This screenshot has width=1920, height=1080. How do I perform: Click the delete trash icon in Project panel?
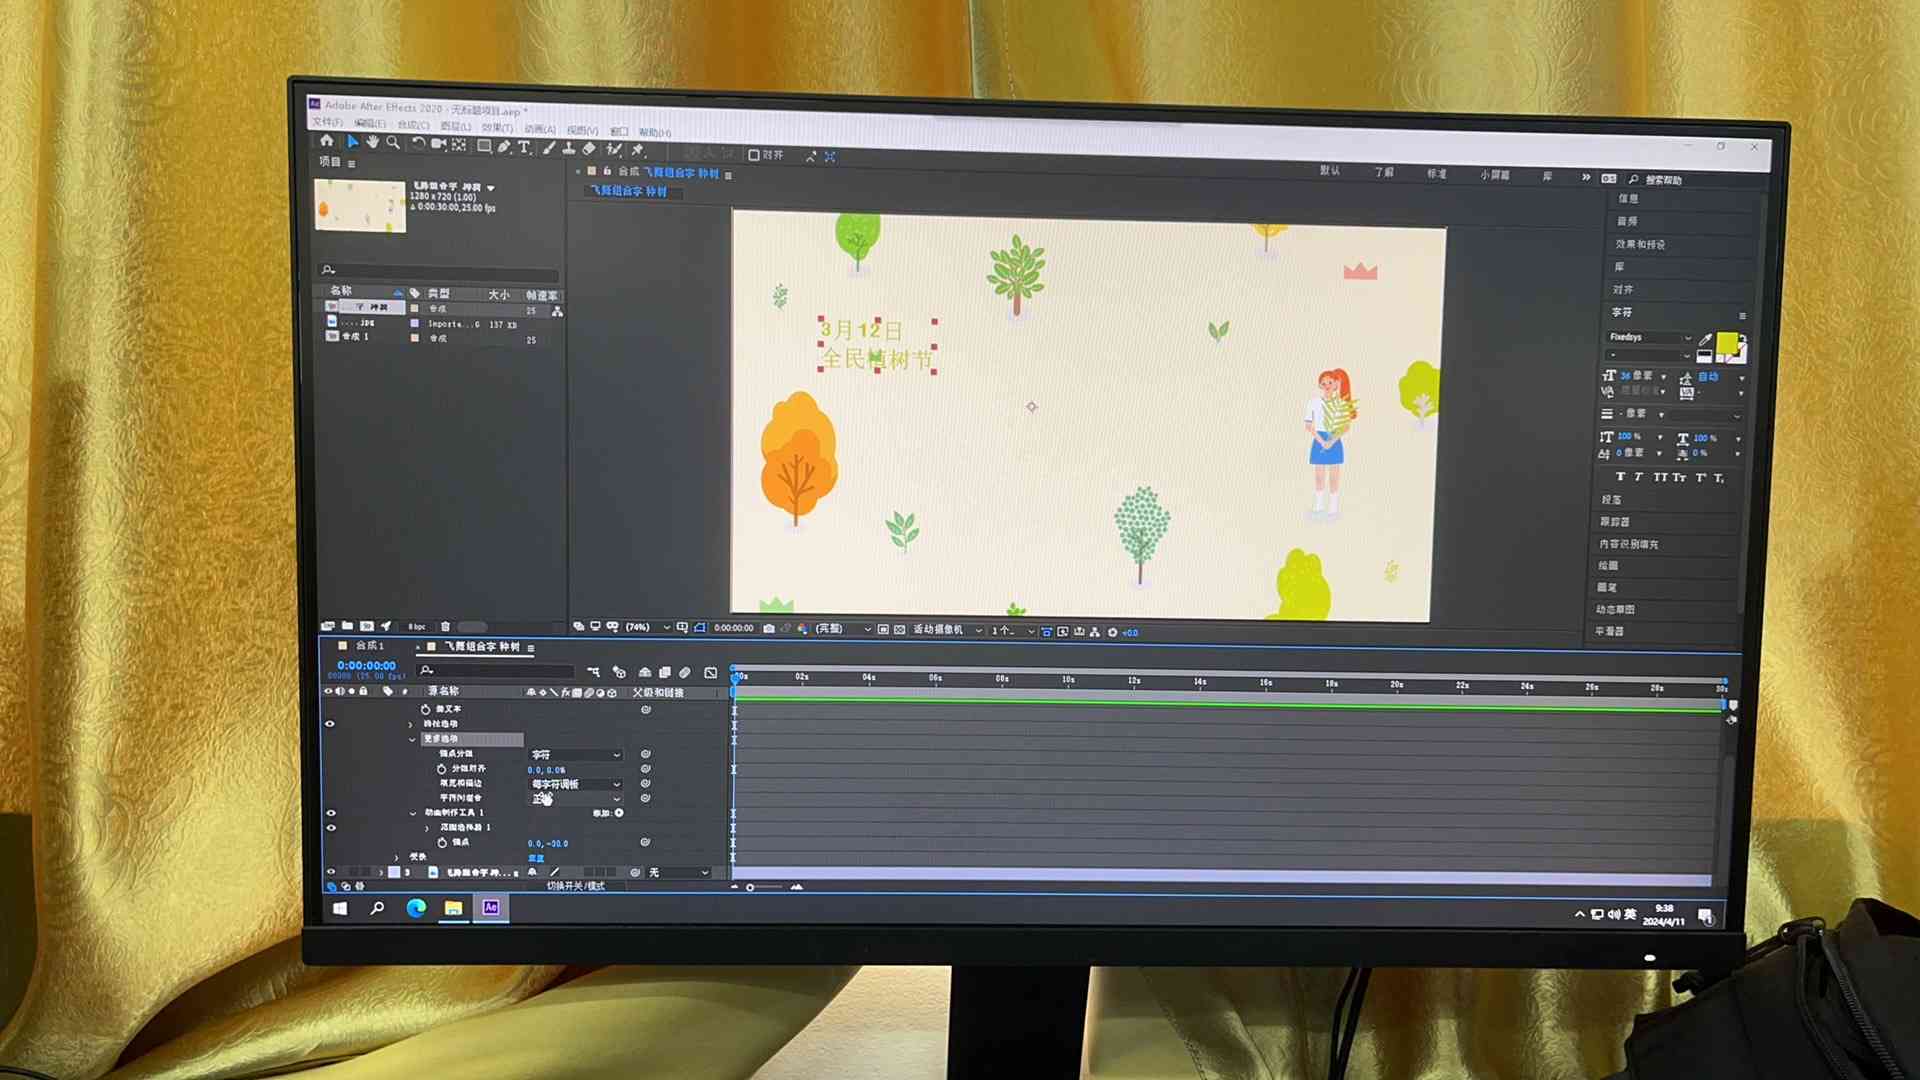coord(445,626)
